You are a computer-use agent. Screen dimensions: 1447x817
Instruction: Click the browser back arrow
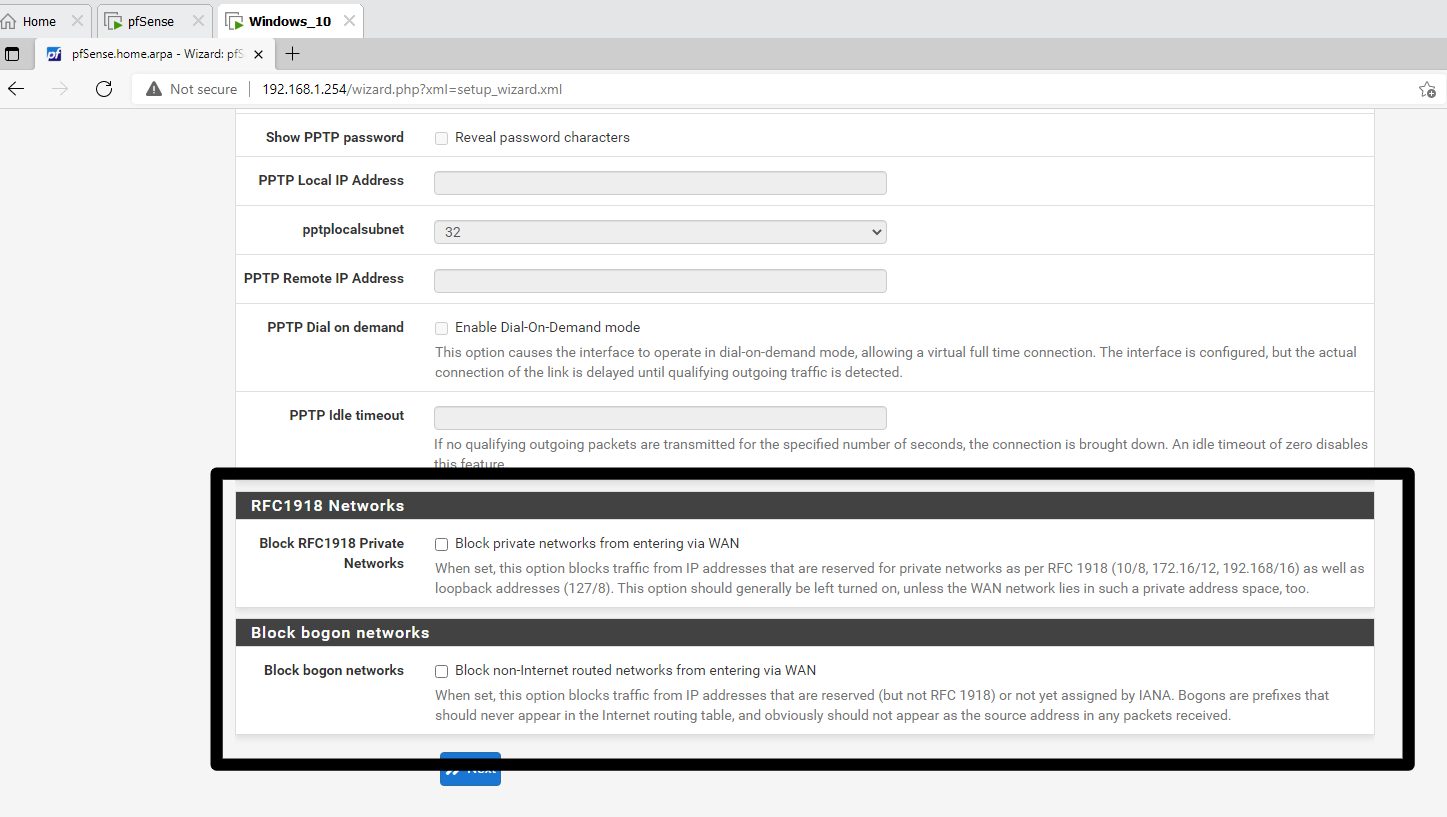16,89
